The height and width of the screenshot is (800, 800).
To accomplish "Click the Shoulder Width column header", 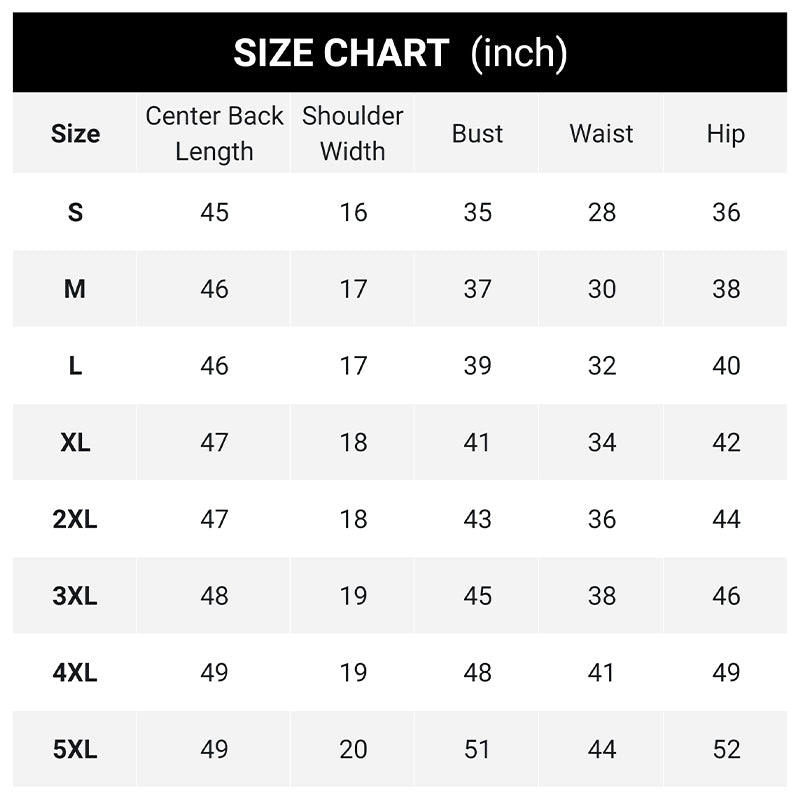I will coord(353,134).
